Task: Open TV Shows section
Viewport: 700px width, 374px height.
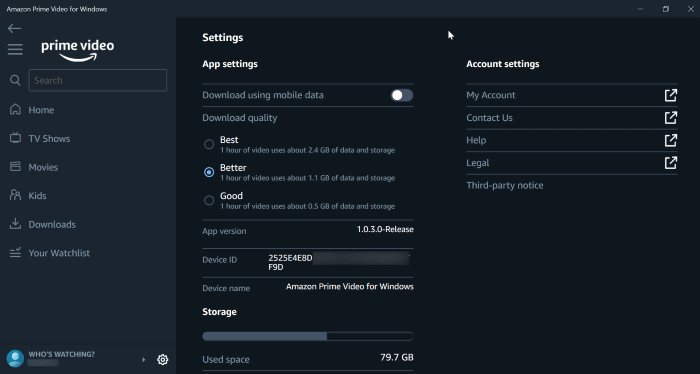Action: (49, 138)
